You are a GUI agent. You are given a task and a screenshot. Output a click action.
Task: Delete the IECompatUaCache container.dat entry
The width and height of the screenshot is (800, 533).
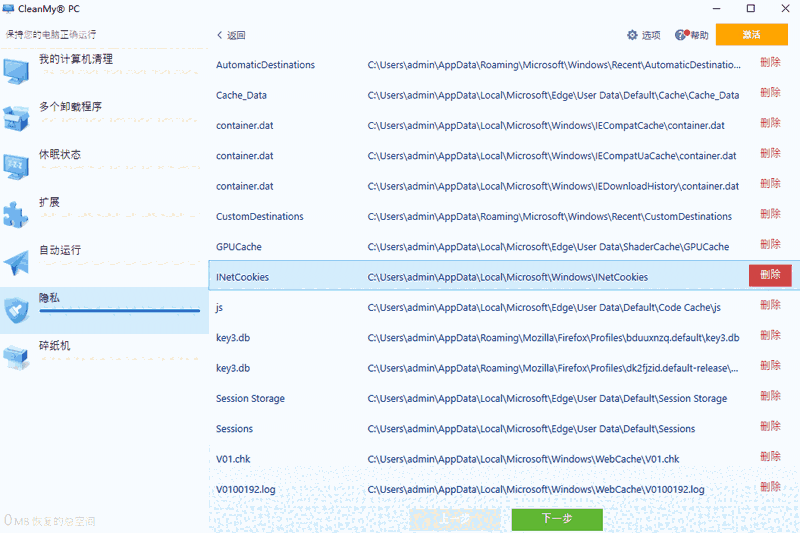770,153
